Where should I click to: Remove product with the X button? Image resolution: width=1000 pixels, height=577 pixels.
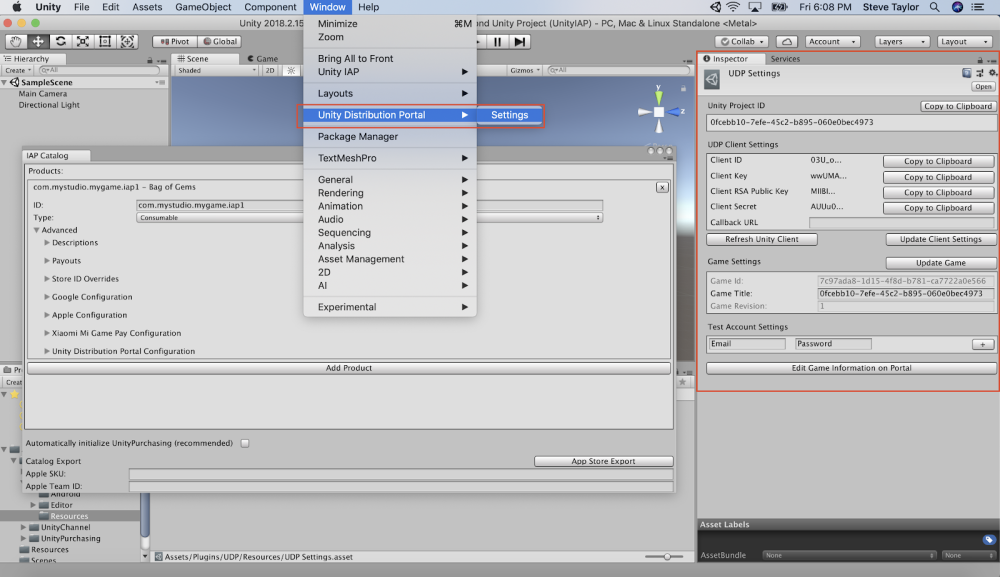(662, 187)
